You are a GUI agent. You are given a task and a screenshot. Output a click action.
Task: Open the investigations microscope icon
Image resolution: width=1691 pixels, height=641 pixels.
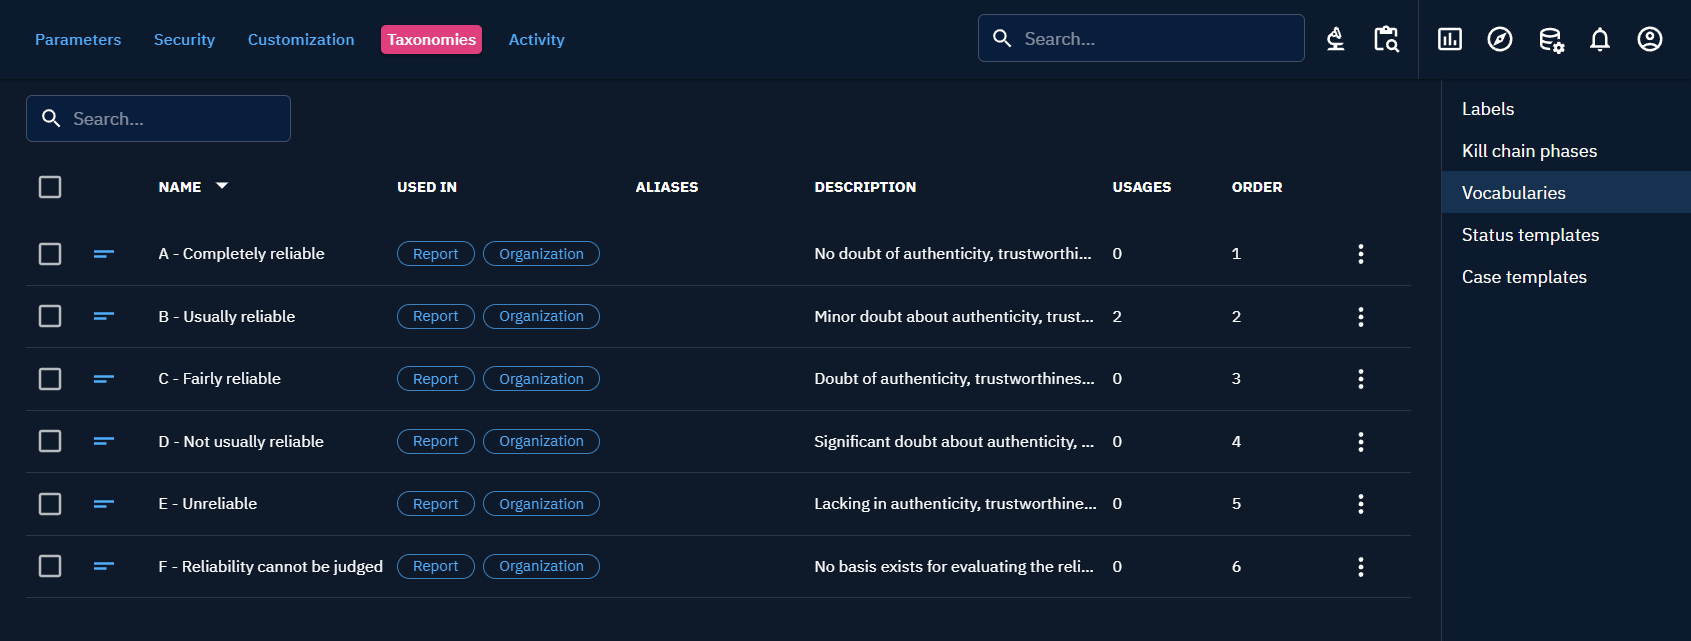coord(1335,39)
